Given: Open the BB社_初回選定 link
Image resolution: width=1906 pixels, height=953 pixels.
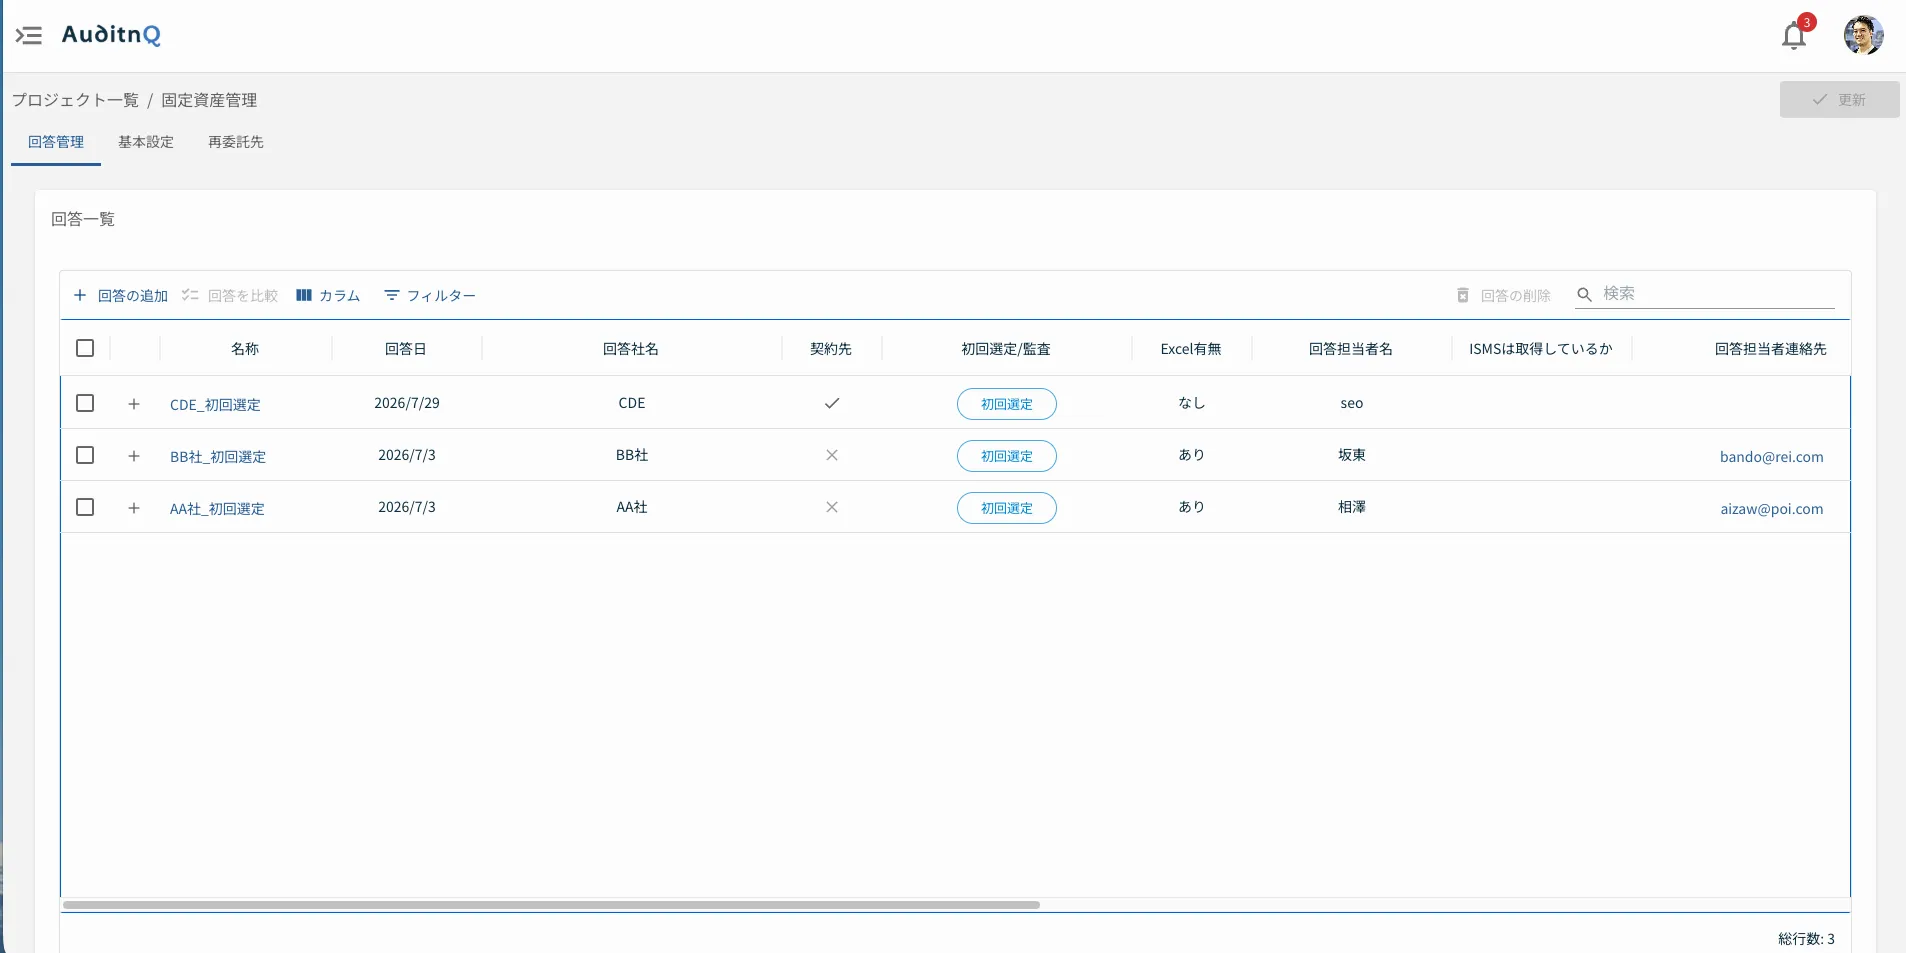Looking at the screenshot, I should coord(218,456).
